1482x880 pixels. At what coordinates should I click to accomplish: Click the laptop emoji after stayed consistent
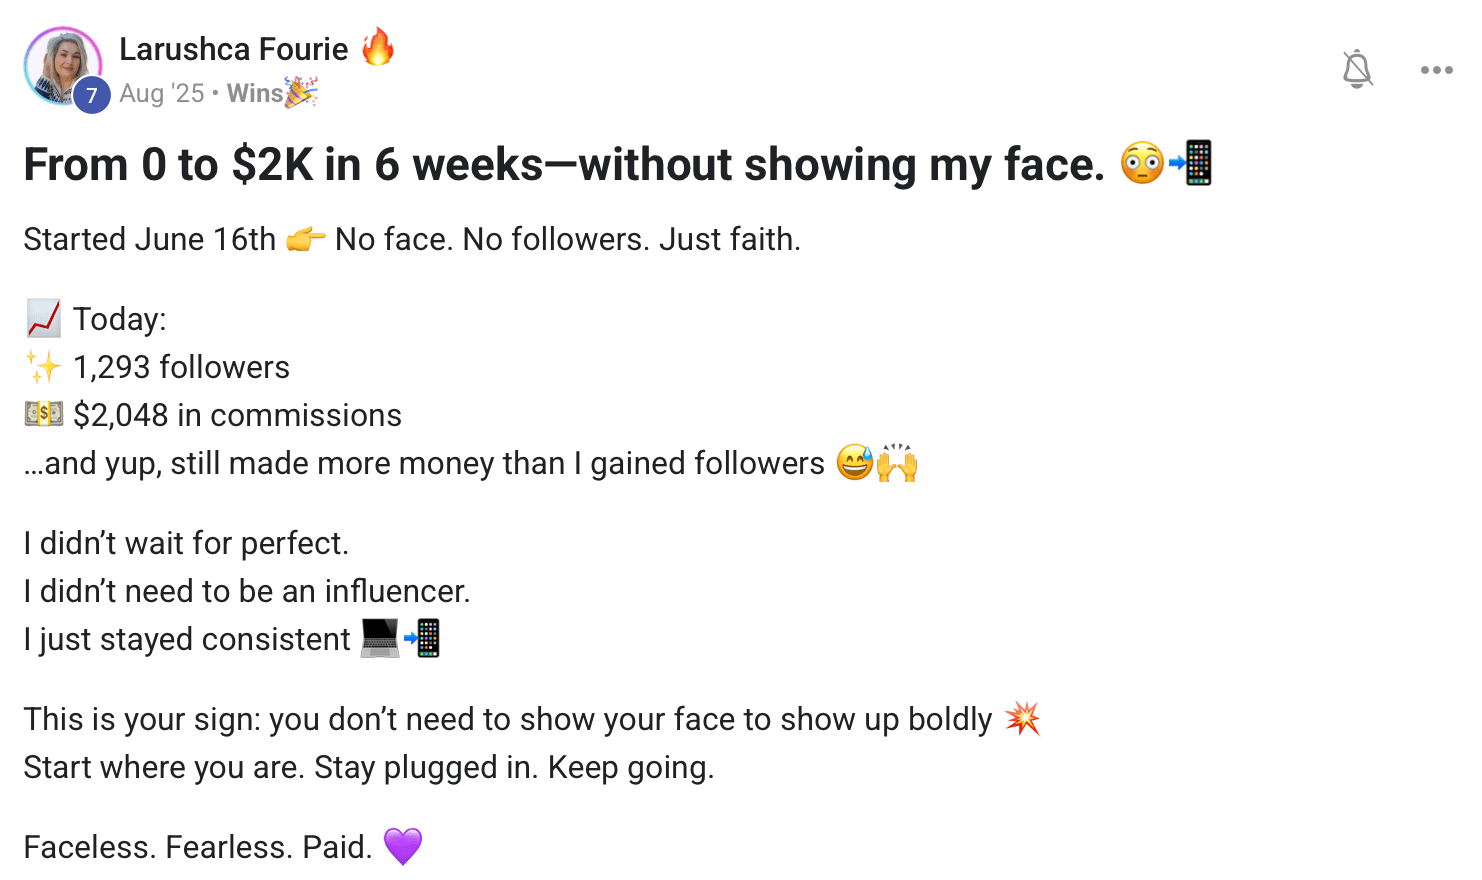pyautogui.click(x=380, y=638)
